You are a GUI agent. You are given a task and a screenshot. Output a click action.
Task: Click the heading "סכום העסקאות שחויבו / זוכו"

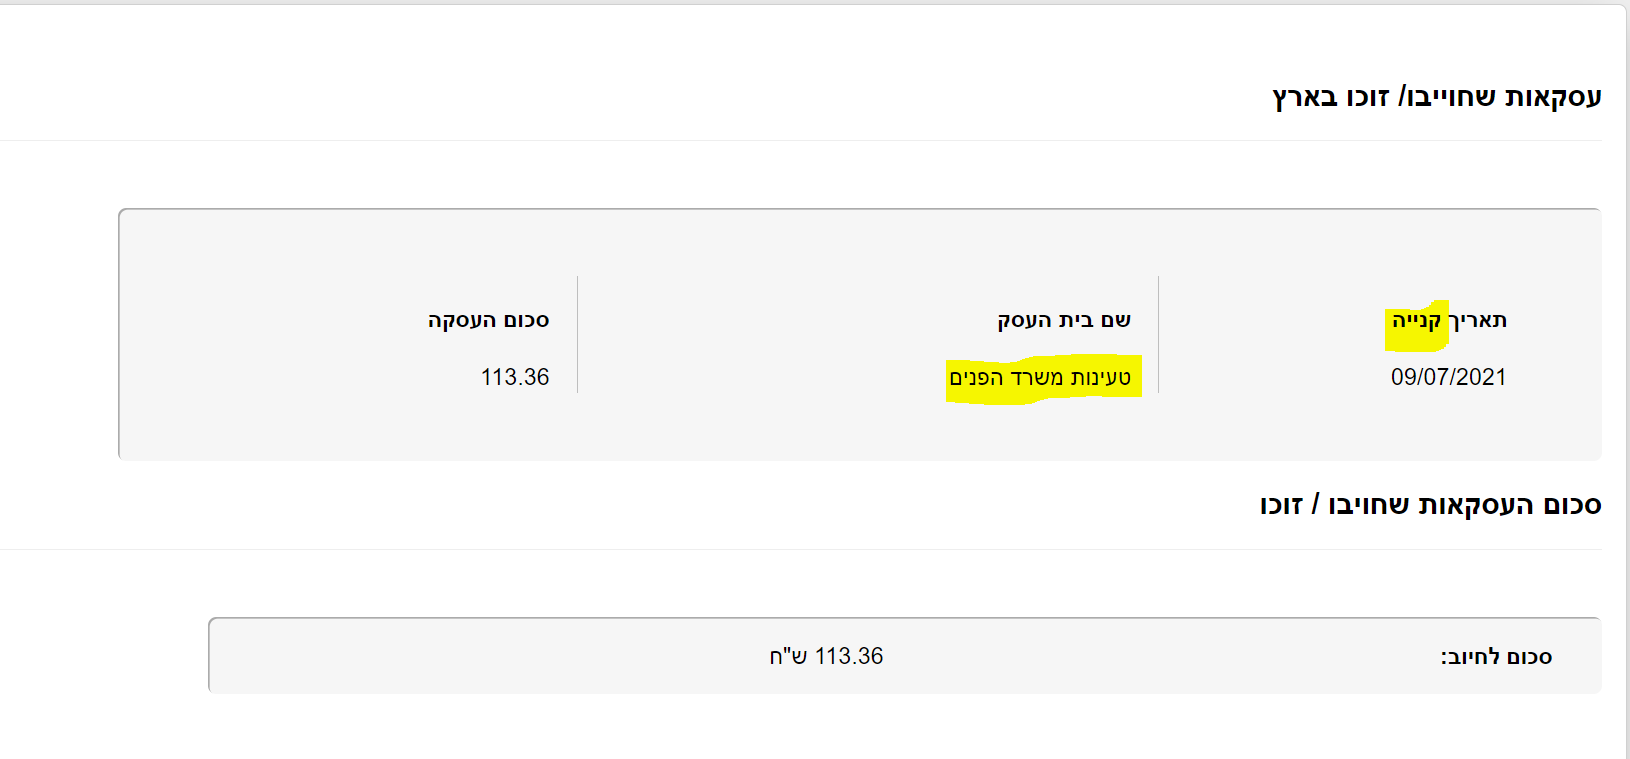point(1430,505)
